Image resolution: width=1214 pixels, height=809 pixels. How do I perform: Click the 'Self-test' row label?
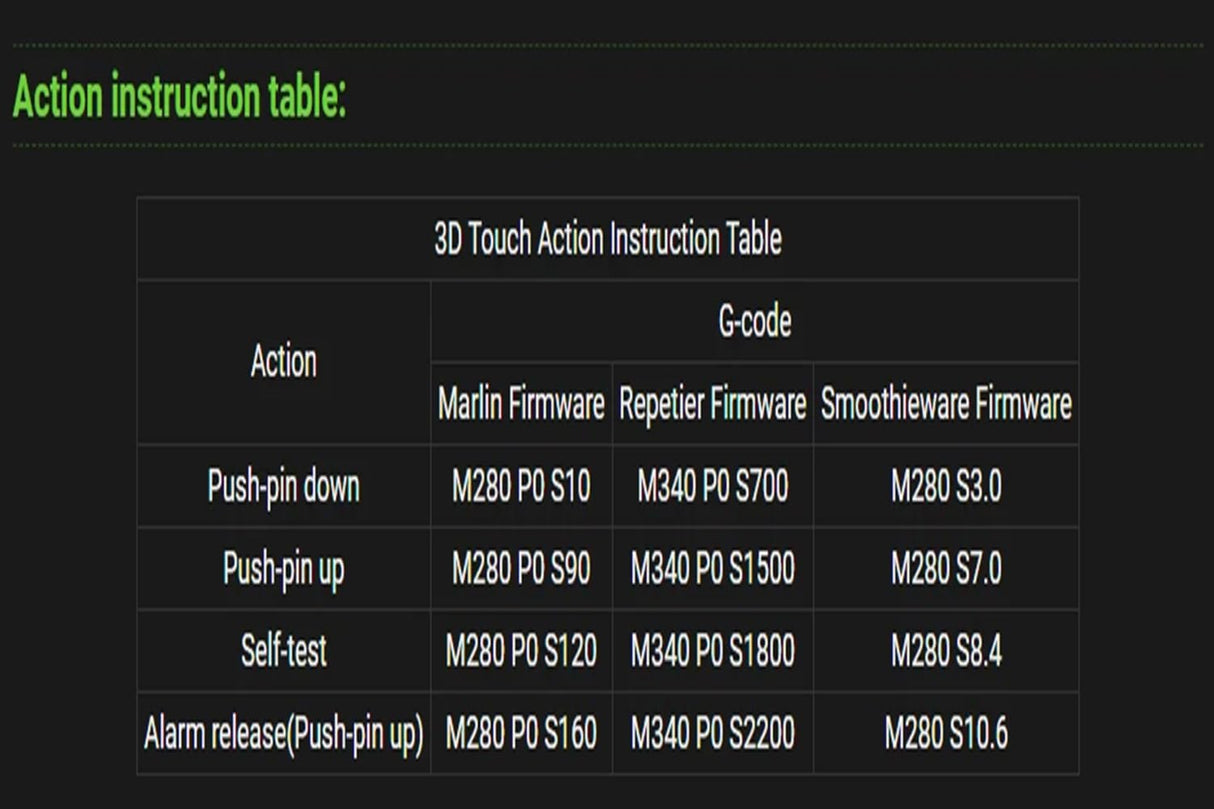pos(284,651)
